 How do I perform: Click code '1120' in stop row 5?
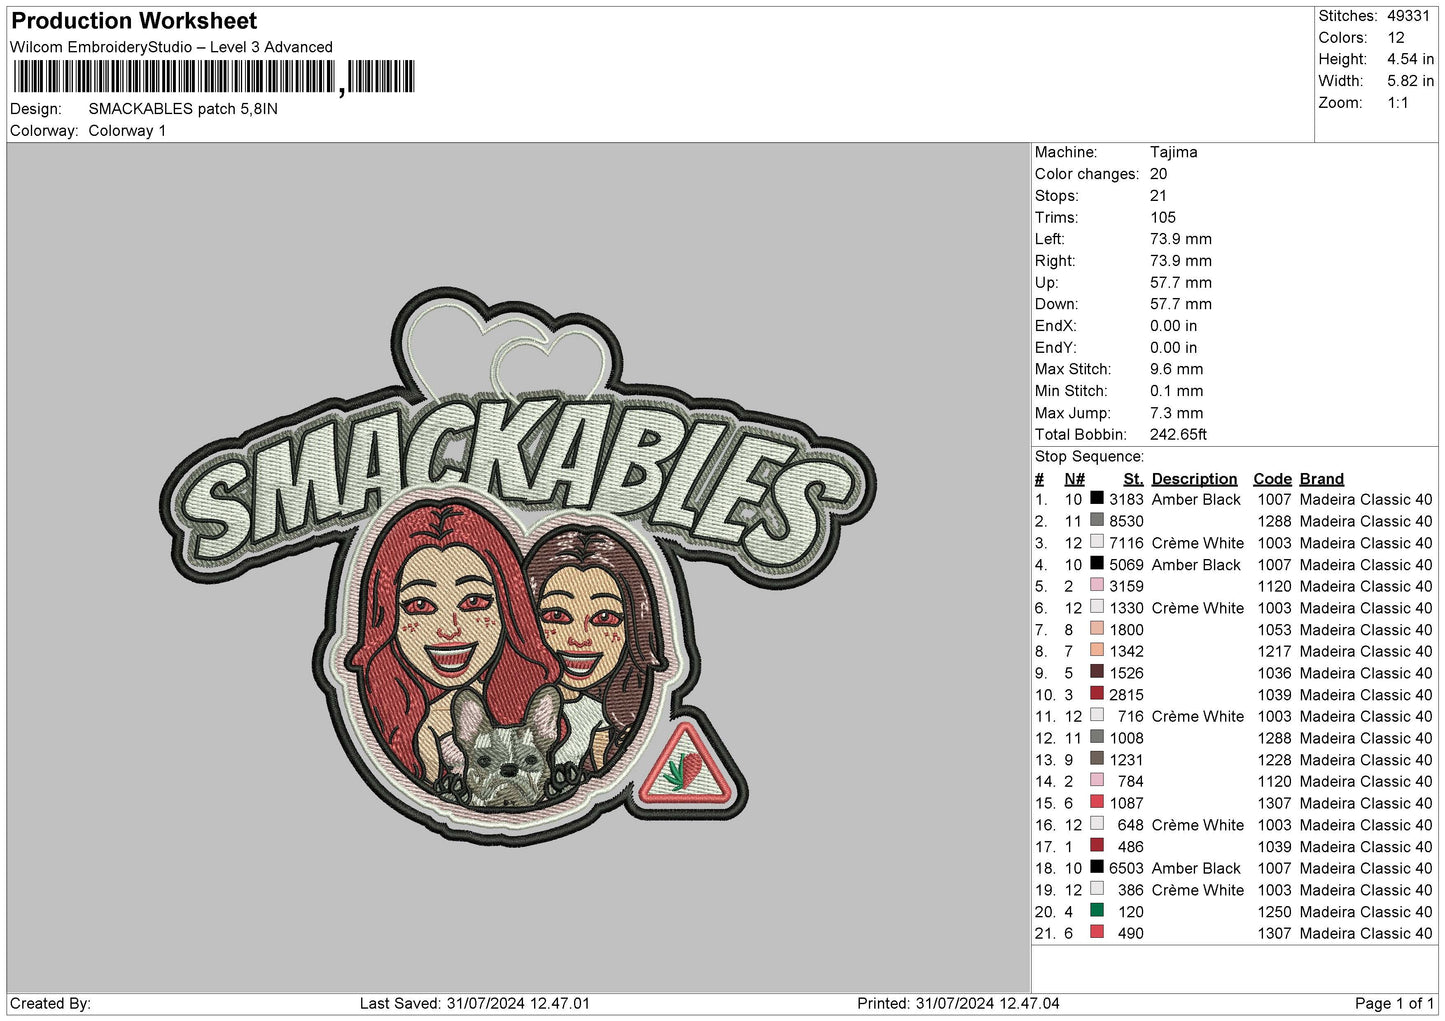(x=1275, y=586)
